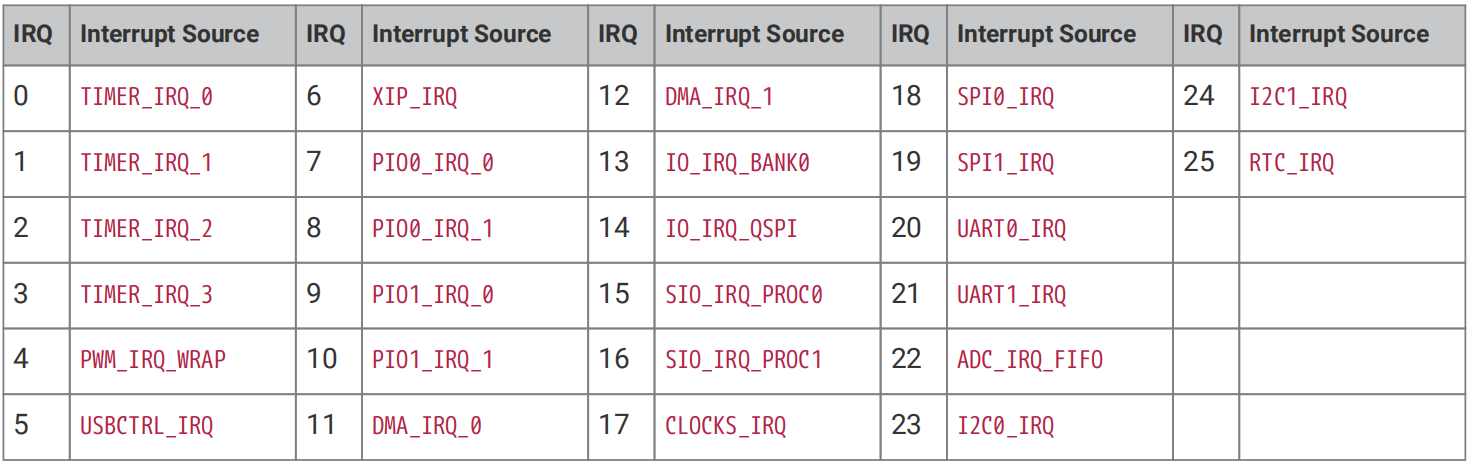The image size is (1470, 465).
Task: Click the PIO1_IRQ_0 cell
Action: pyautogui.click(x=432, y=295)
